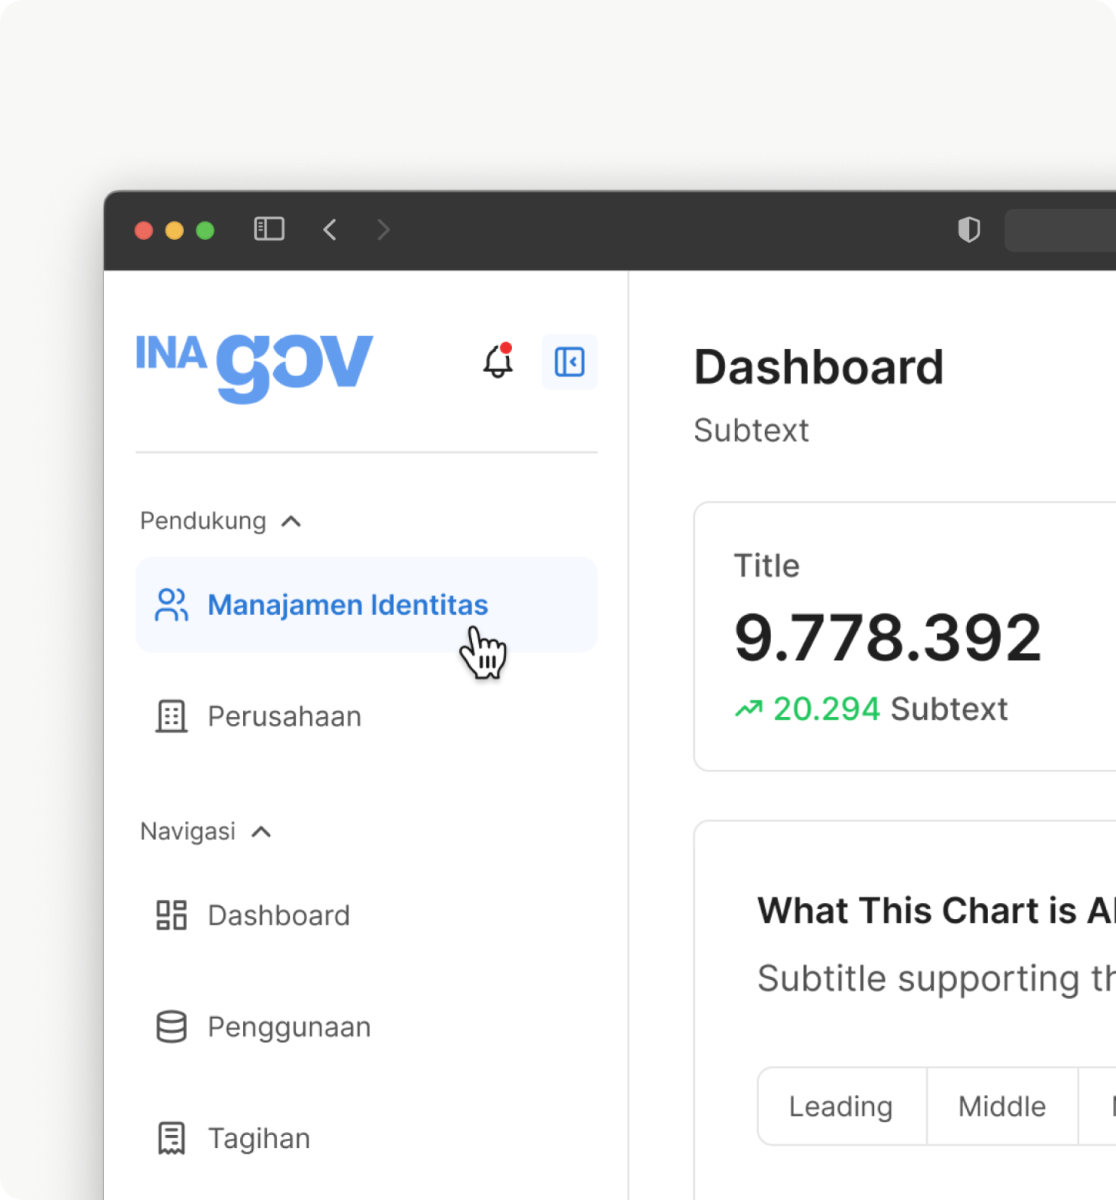This screenshot has width=1116, height=1200.
Task: Click the macOS green fullscreen button
Action: 205,231
